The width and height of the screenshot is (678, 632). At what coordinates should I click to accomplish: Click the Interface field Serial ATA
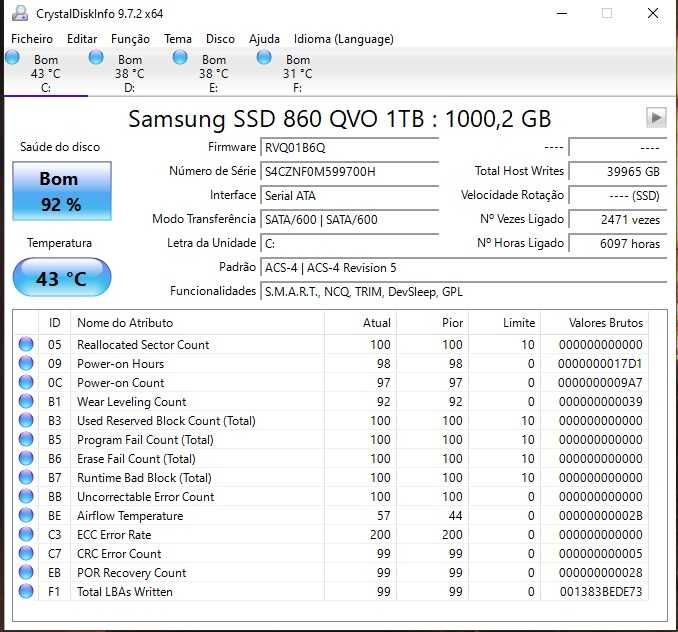coord(350,196)
